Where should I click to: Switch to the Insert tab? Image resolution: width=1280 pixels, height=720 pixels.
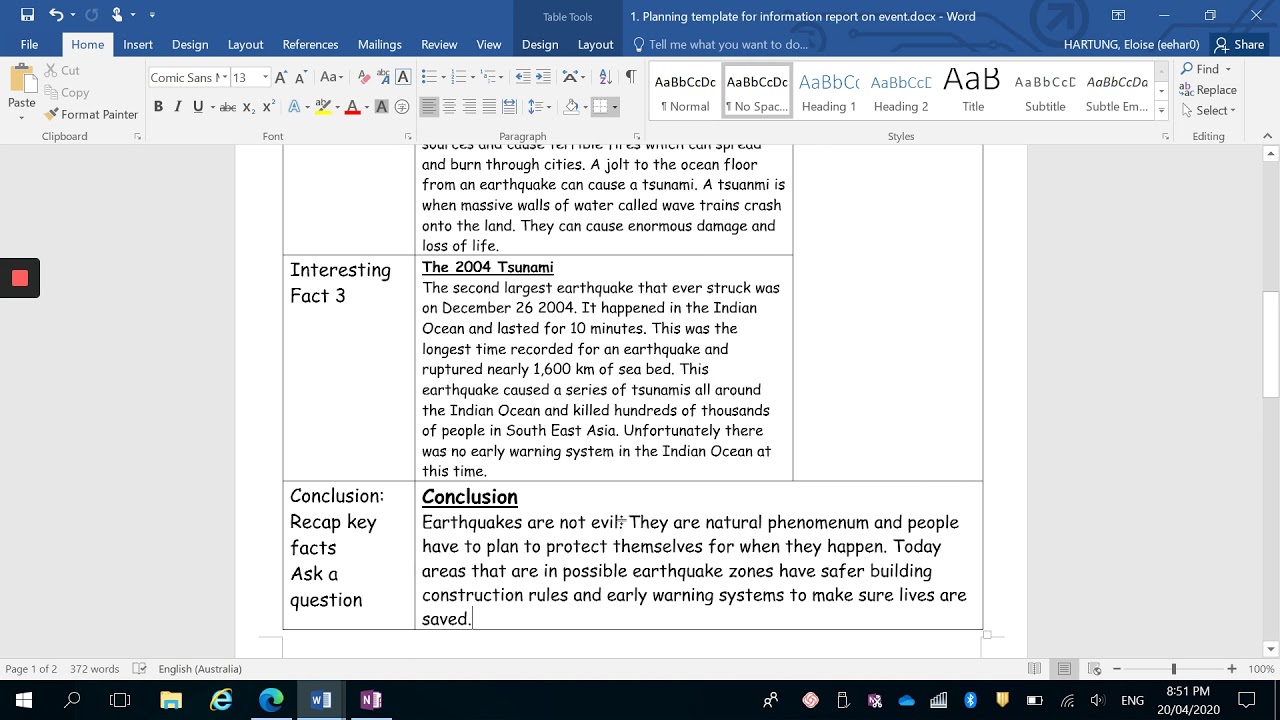click(138, 44)
